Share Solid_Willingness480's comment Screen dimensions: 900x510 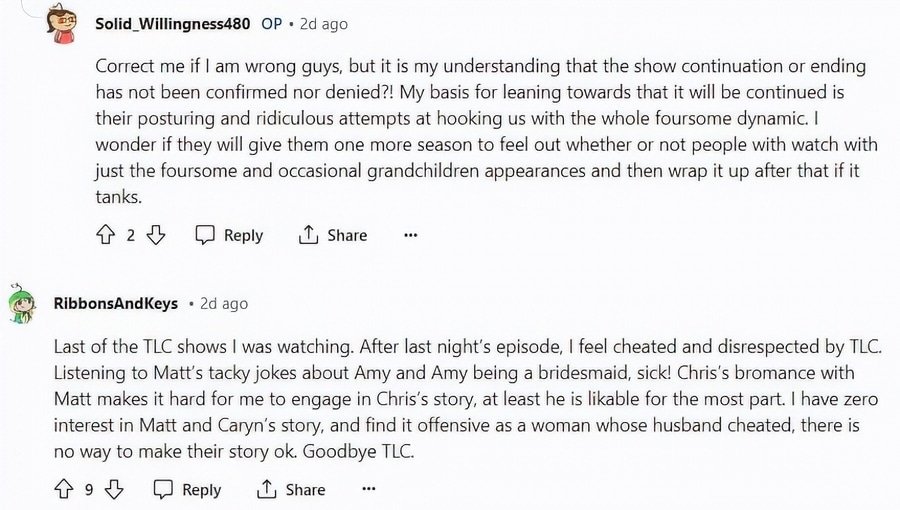pyautogui.click(x=334, y=235)
